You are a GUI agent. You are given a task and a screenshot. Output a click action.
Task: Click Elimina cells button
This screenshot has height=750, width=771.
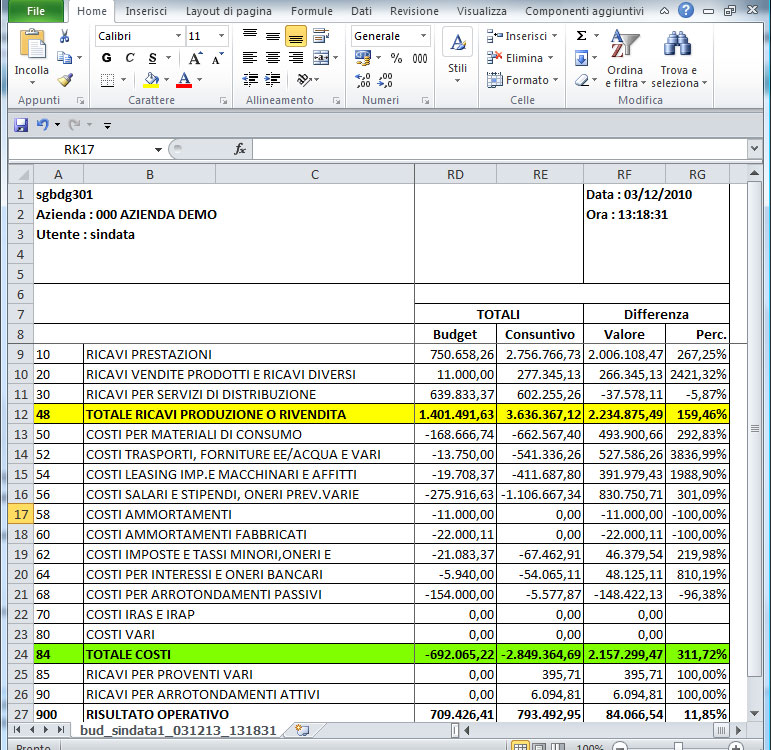520,58
